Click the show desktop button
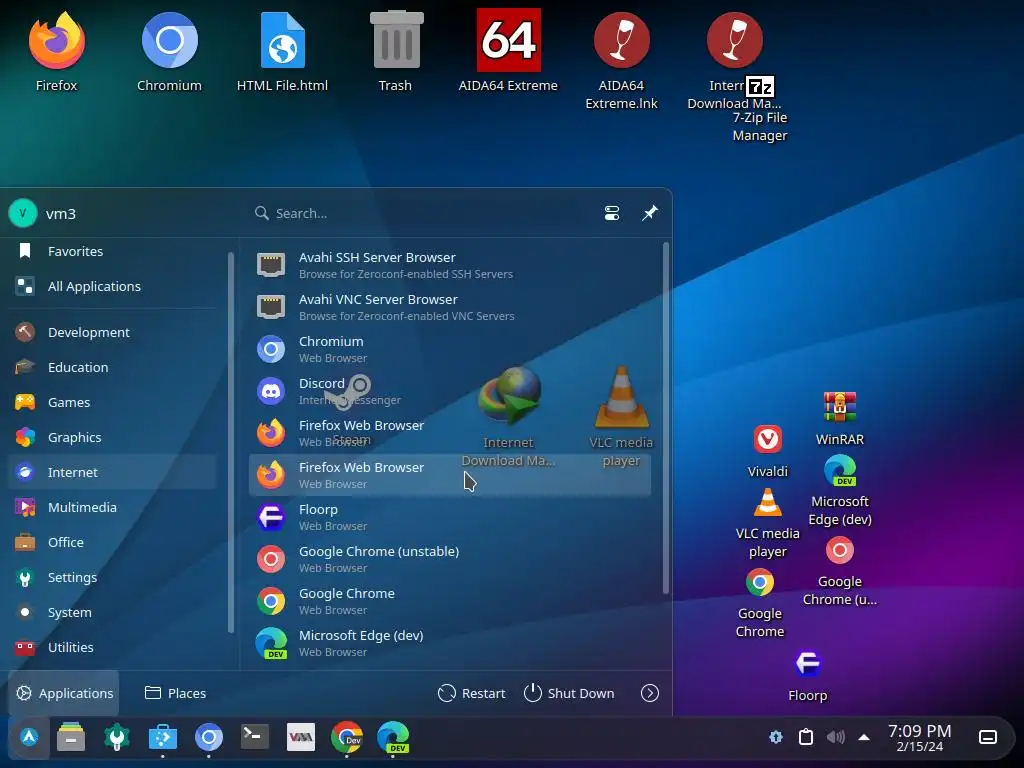 [988, 737]
